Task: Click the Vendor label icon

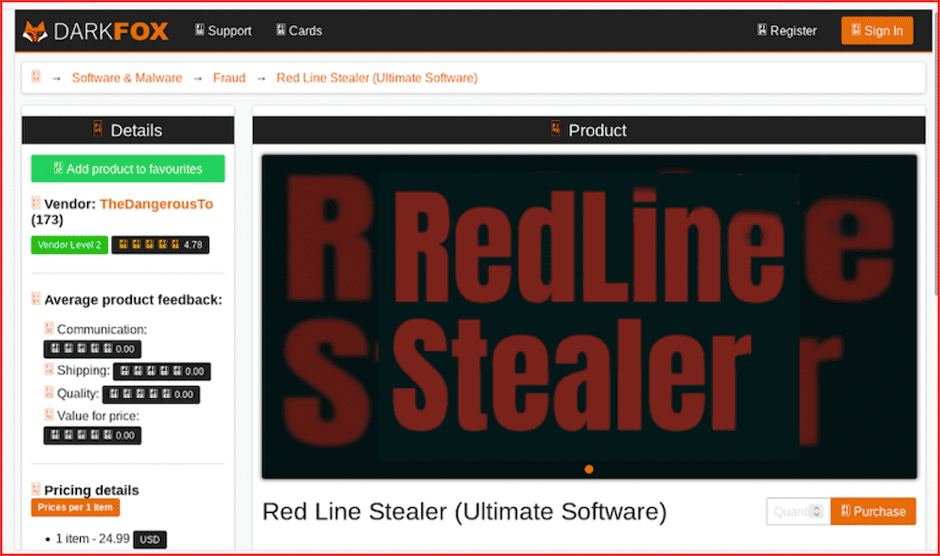Action: coord(35,203)
